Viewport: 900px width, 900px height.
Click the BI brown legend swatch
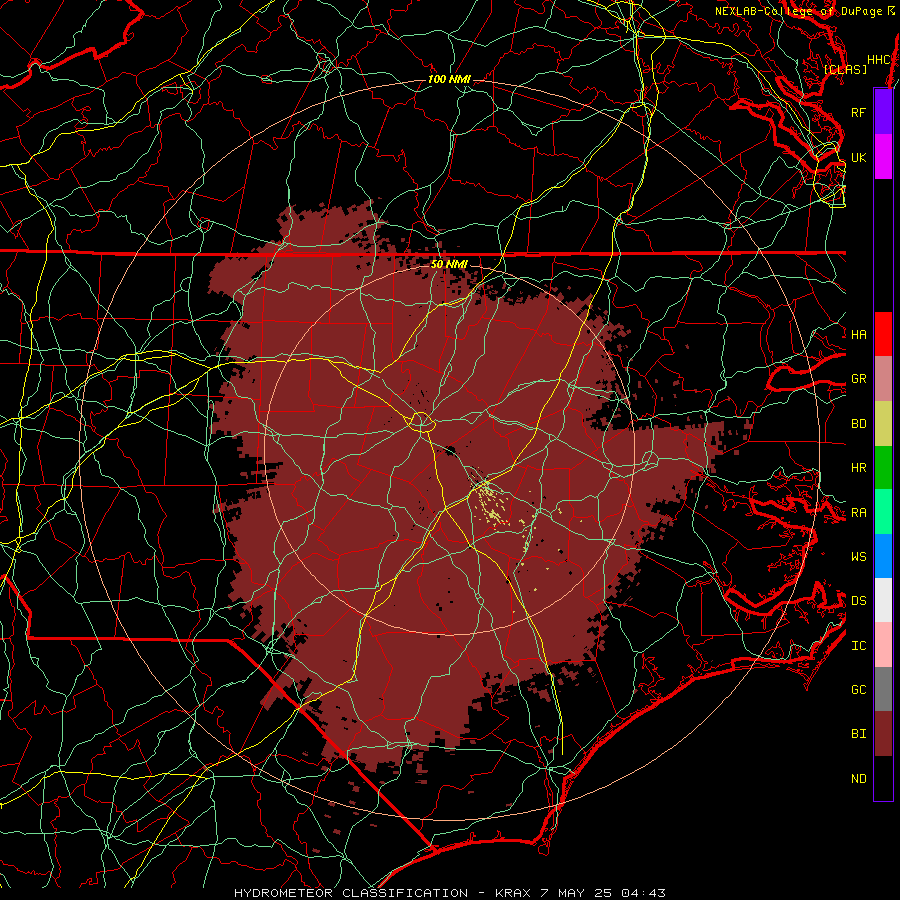pyautogui.click(x=883, y=734)
